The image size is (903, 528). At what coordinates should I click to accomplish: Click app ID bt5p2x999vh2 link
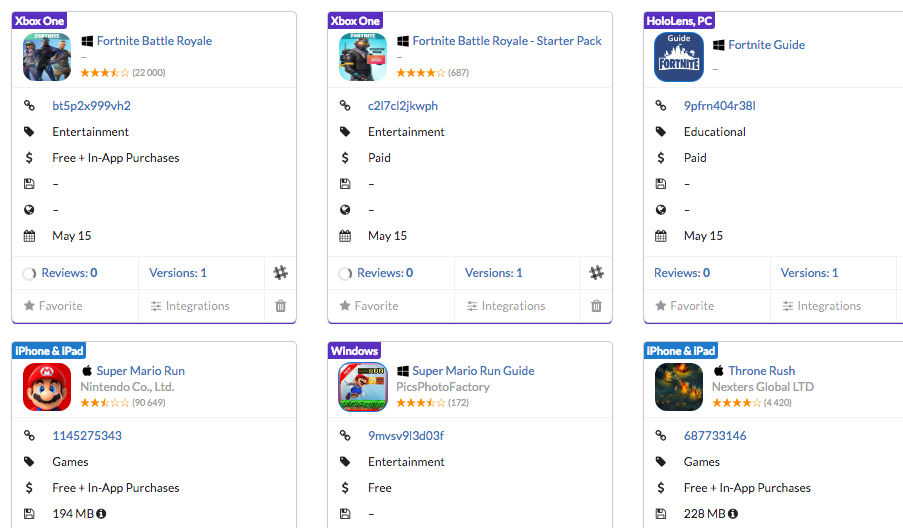tap(91, 106)
